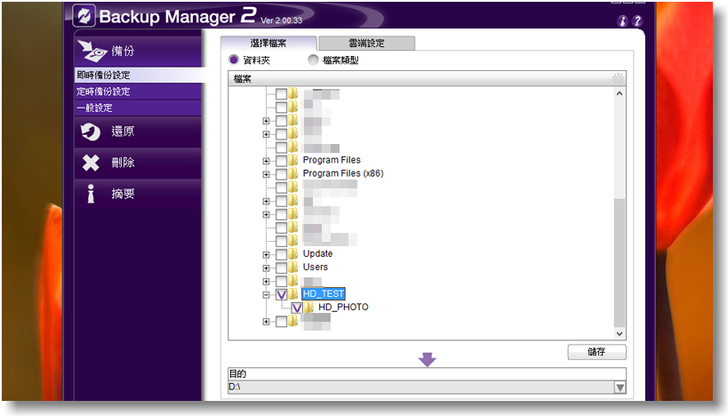Open 定時備份設定 menu item
Viewport: 728px width, 416px height.
(138, 91)
